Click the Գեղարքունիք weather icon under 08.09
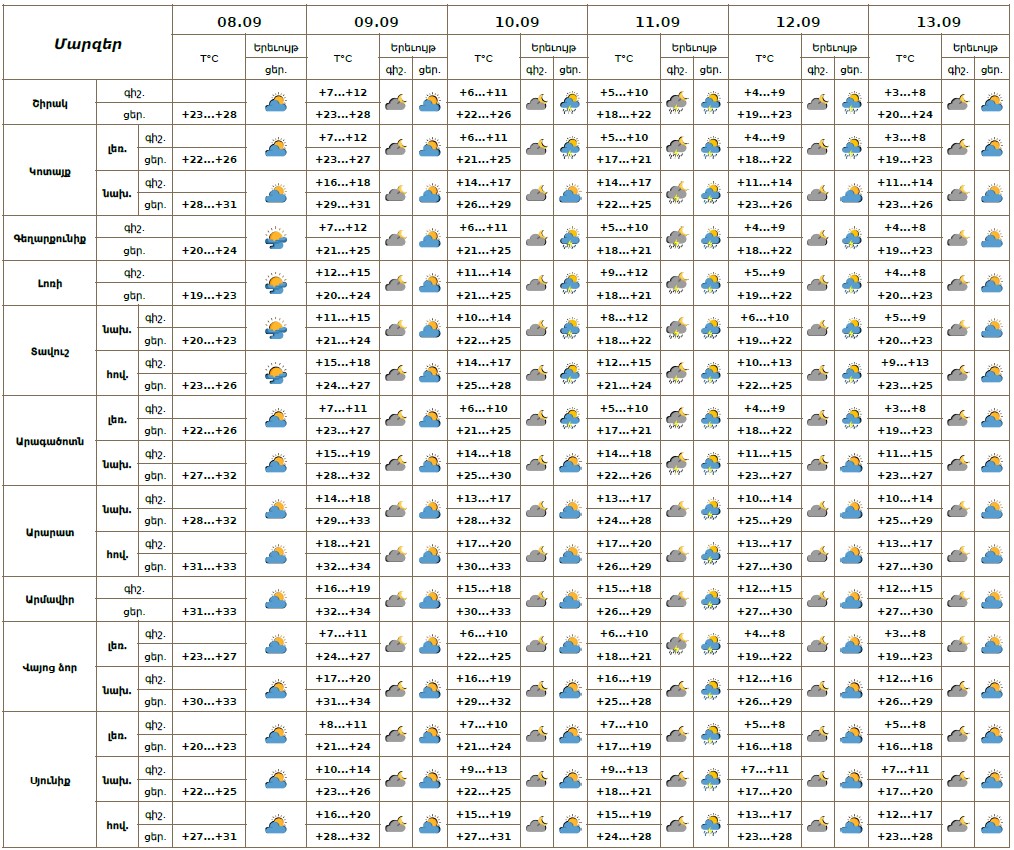The width and height of the screenshot is (1014, 850). click(276, 238)
